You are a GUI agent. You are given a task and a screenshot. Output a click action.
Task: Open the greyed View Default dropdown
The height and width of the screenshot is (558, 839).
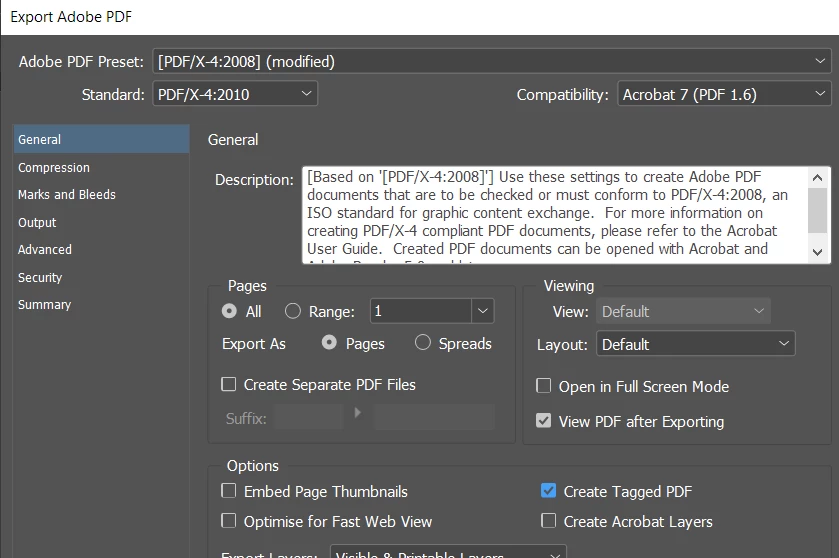pyautogui.click(x=683, y=311)
